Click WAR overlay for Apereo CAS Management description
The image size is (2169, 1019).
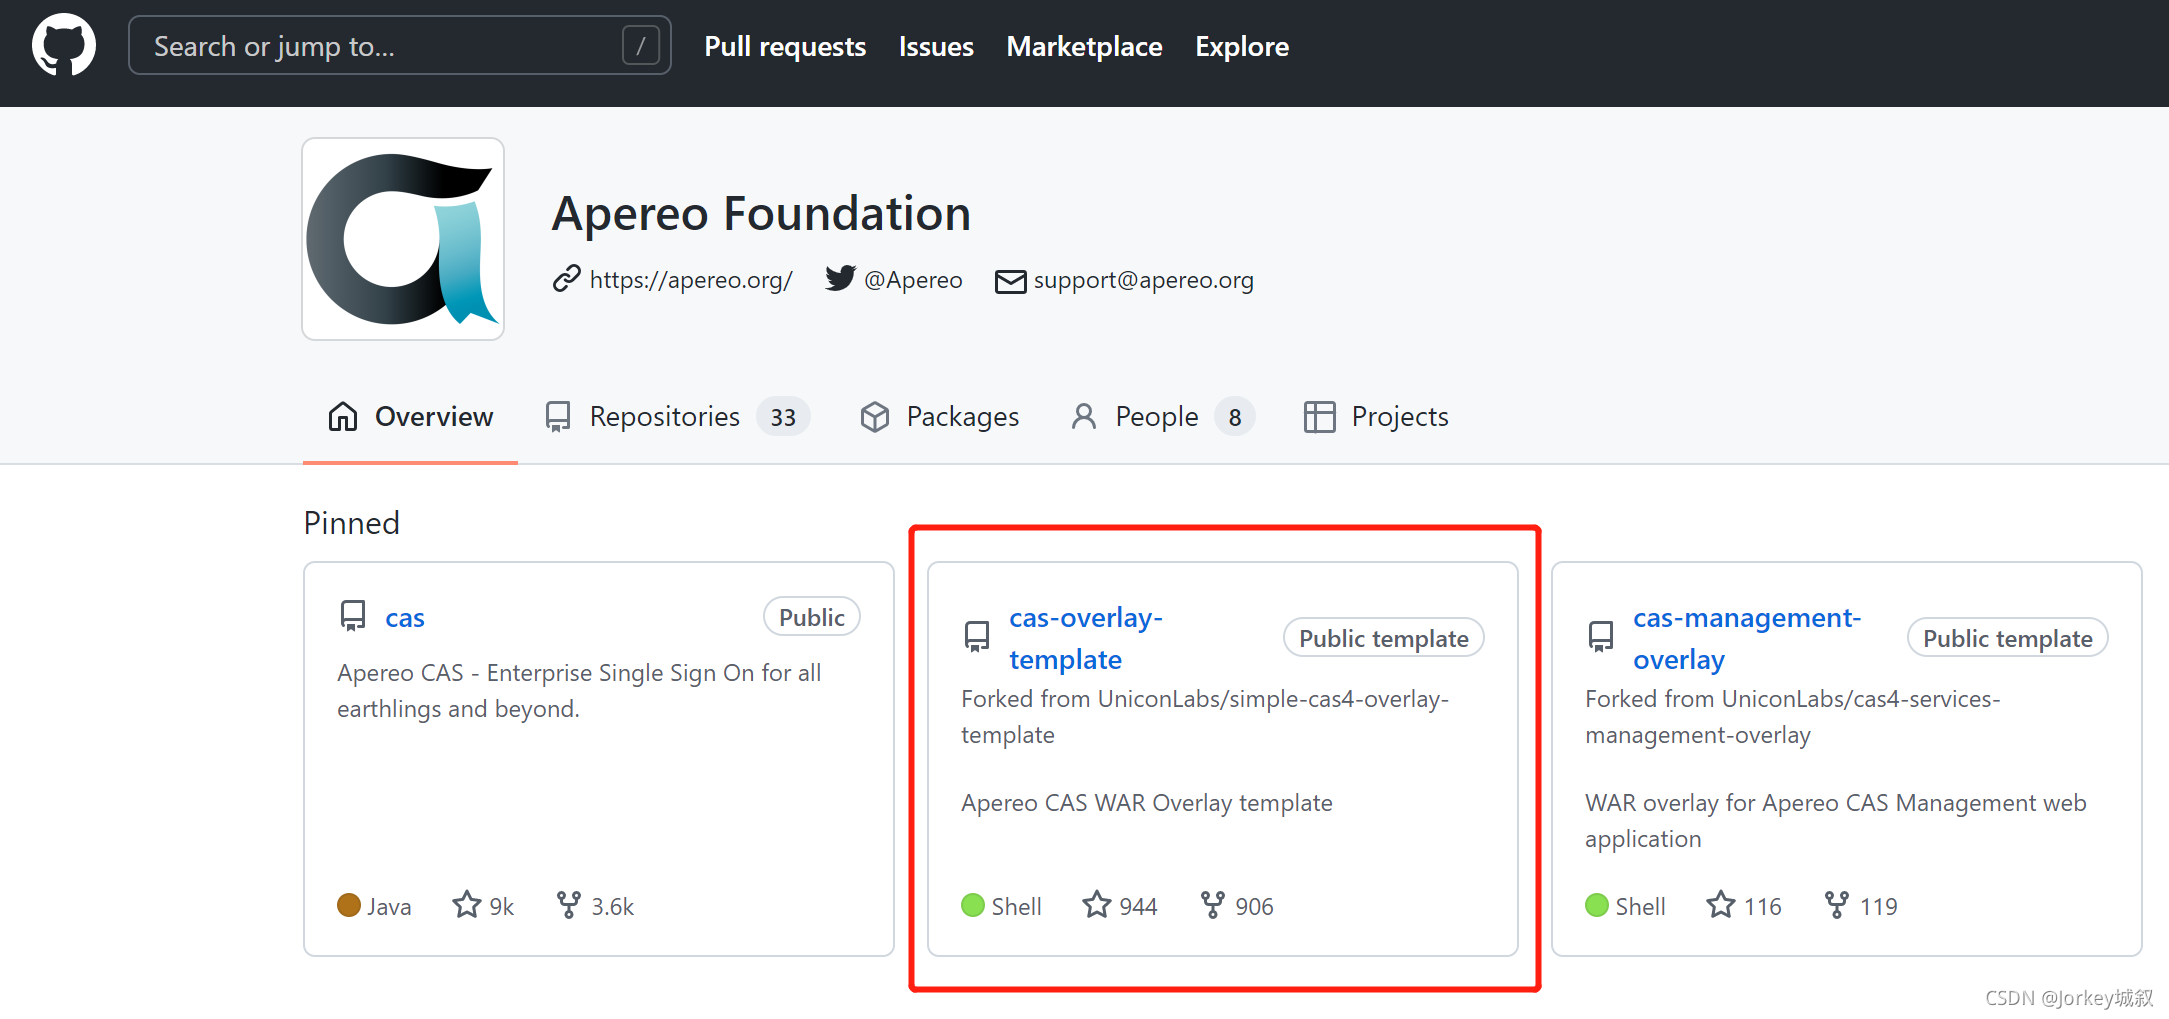1836,821
